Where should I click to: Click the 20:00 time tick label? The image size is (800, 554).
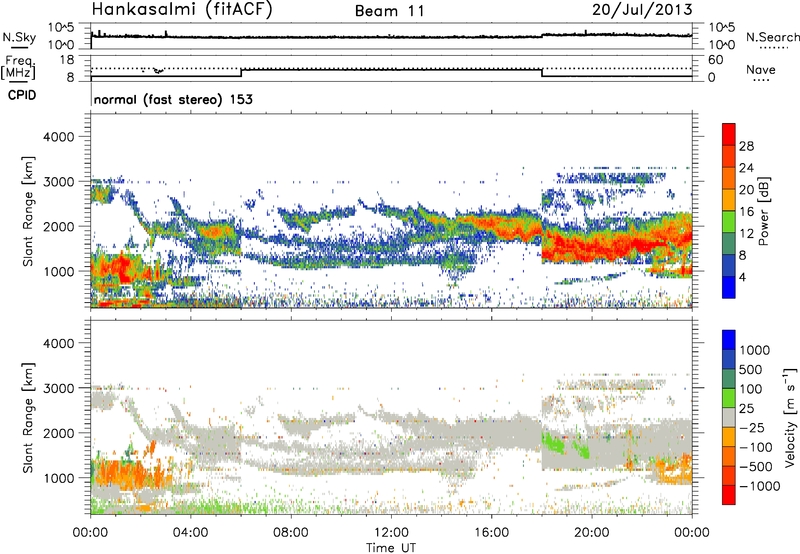click(592, 533)
